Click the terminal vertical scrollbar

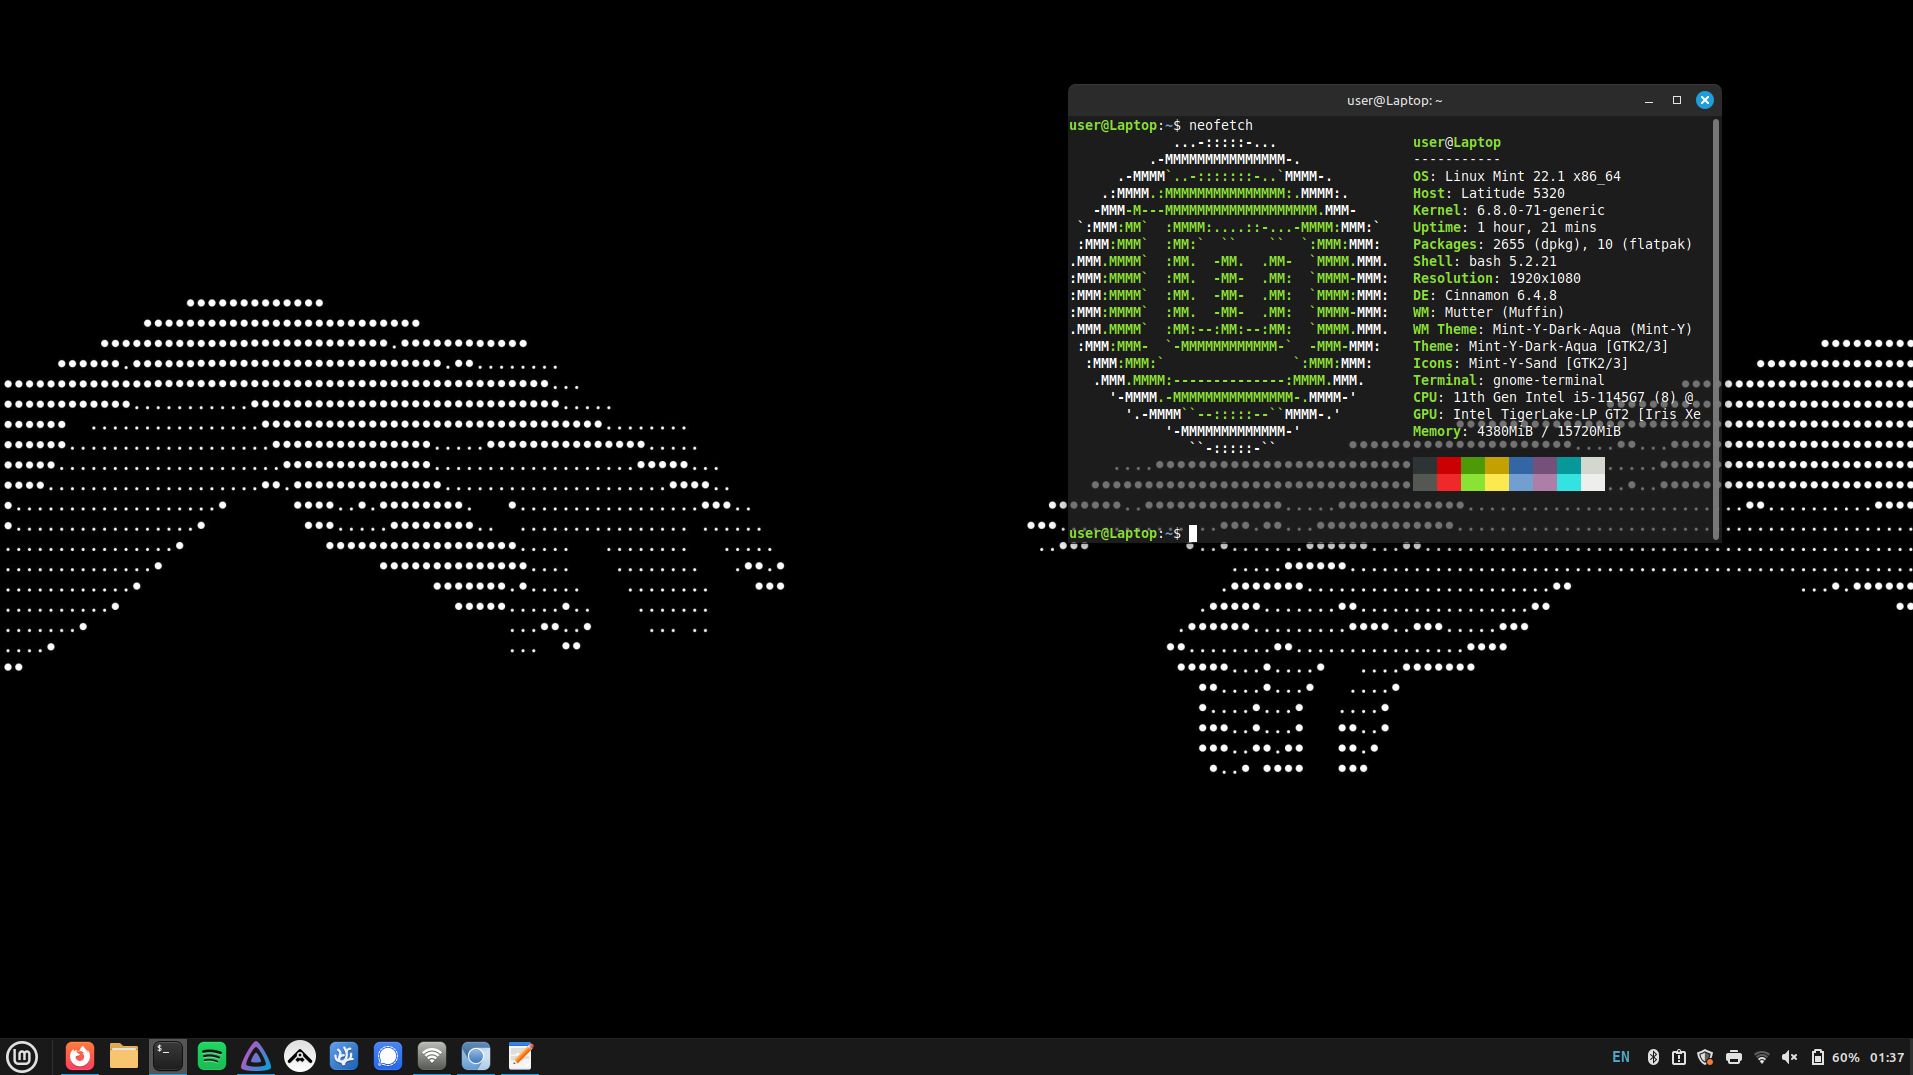point(1716,330)
